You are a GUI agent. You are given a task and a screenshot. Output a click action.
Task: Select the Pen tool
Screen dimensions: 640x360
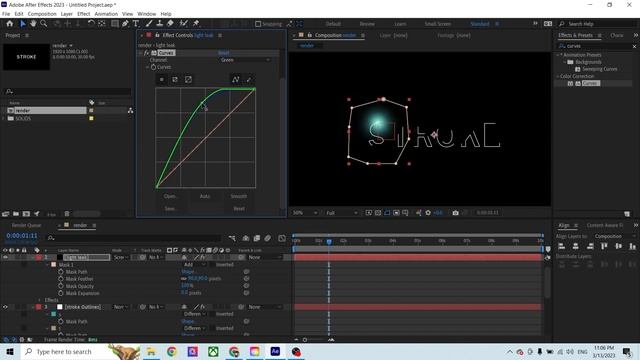pos(126,24)
